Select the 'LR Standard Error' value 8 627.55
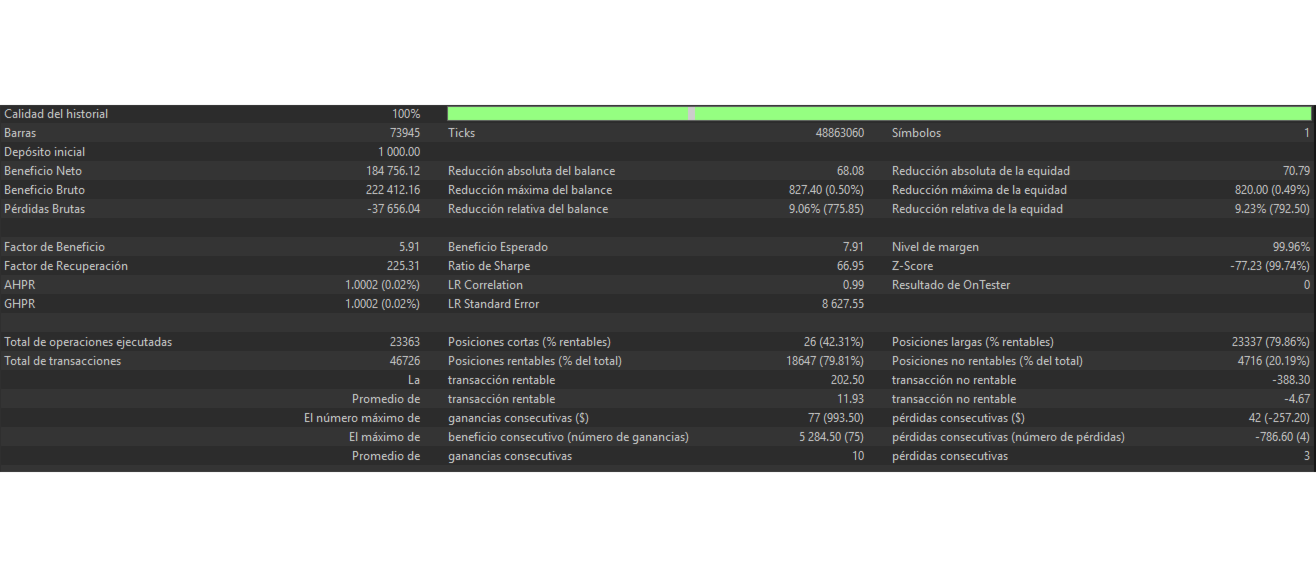Screen dimensions: 1316x564 pos(843,304)
